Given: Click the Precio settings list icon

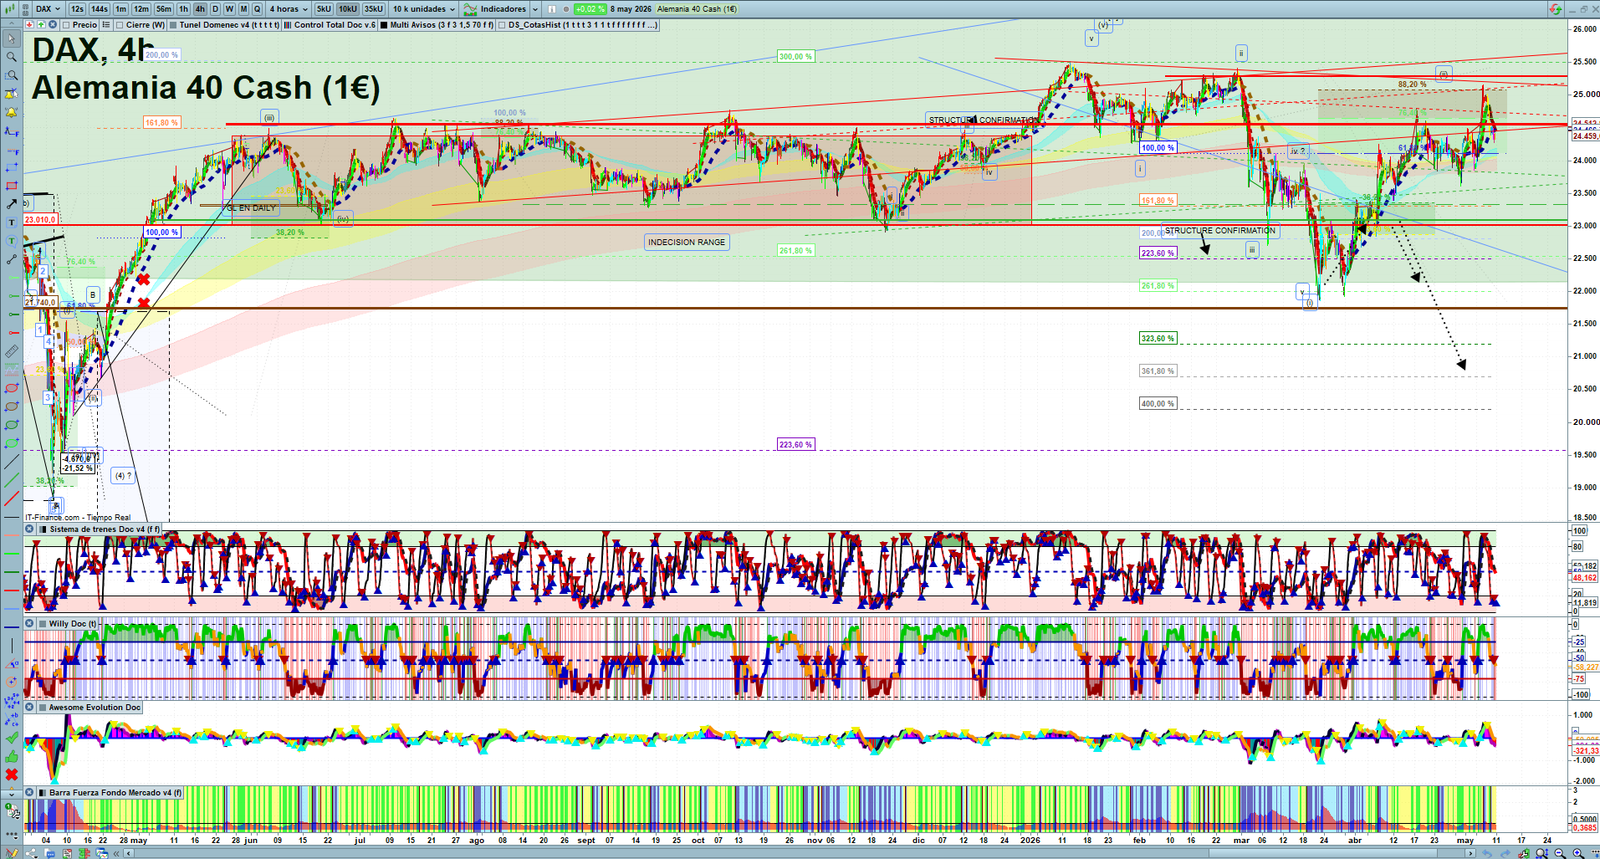Looking at the screenshot, I should click(106, 25).
